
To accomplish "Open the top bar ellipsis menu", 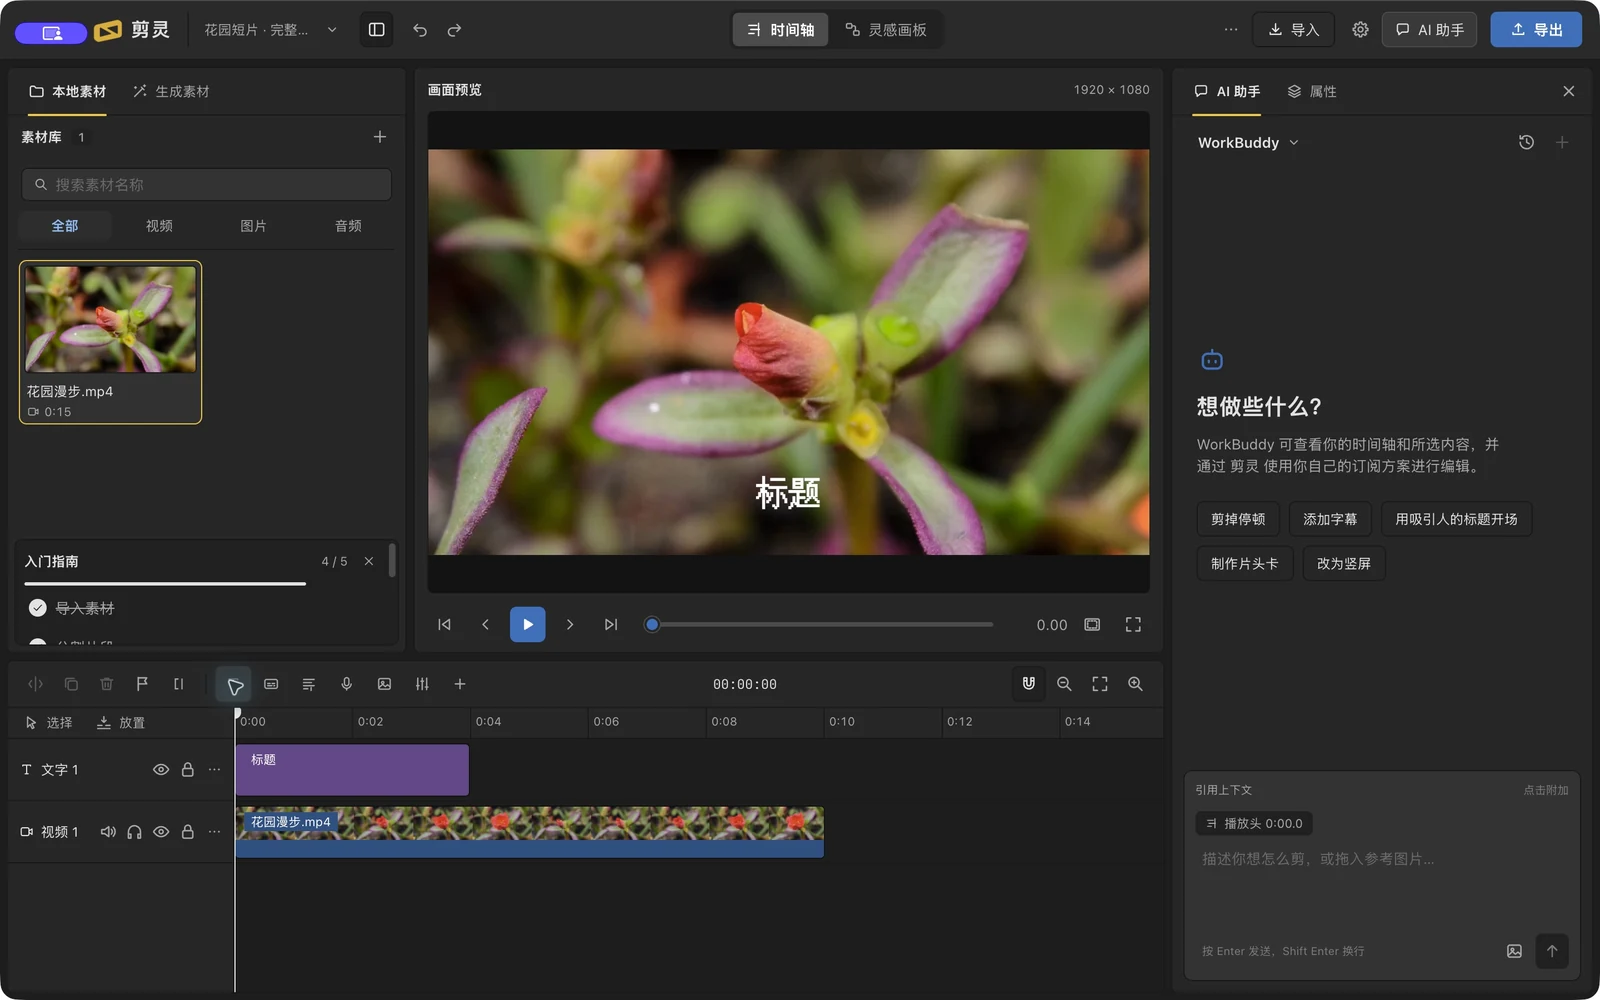I will [1231, 30].
